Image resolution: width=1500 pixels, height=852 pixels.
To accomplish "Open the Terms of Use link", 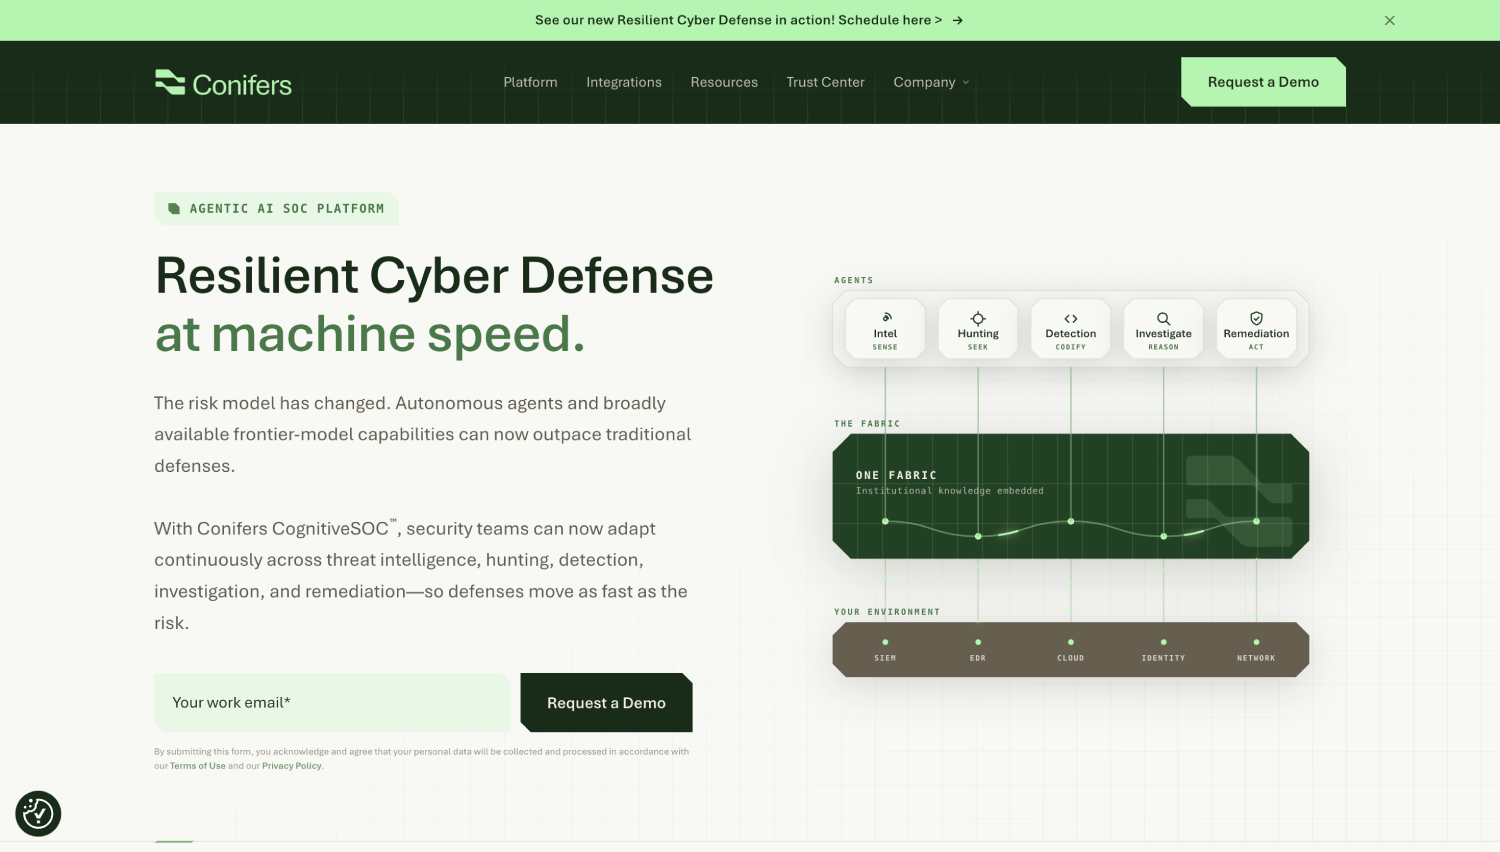I will click(198, 766).
